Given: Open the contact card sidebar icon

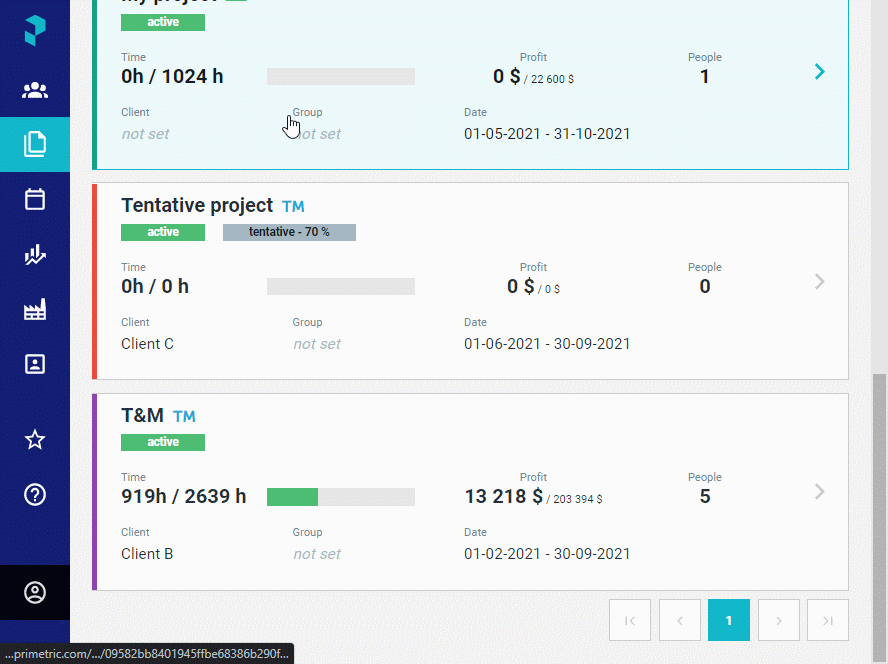Looking at the screenshot, I should click(x=35, y=364).
